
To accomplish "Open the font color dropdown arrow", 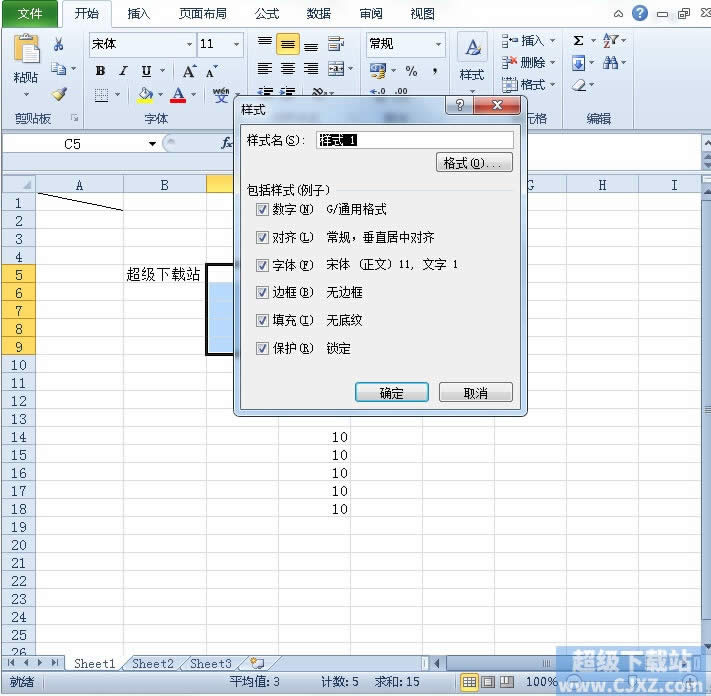I will point(194,95).
